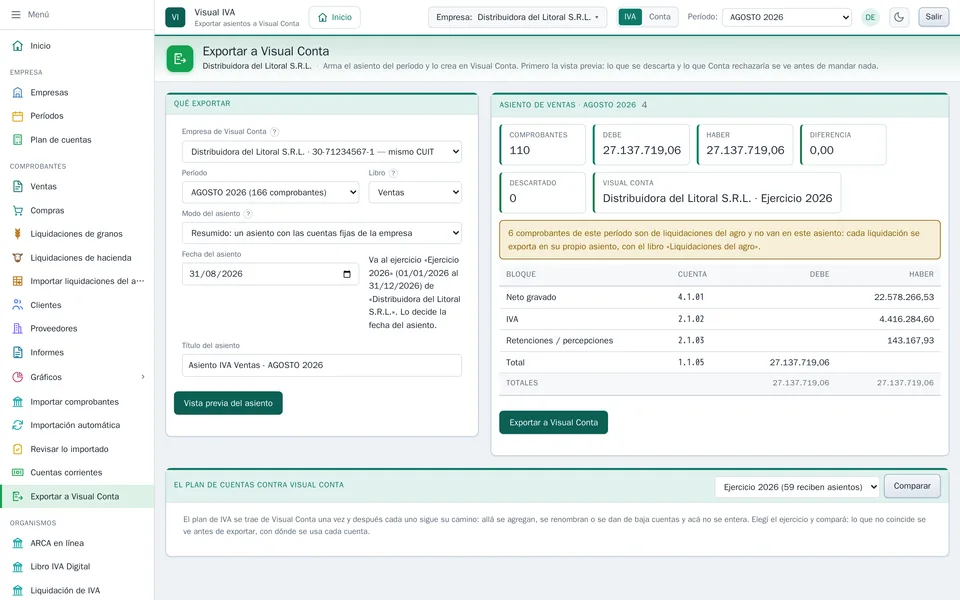Click the Importación automática sync icon
The width and height of the screenshot is (960, 600).
(x=18, y=425)
